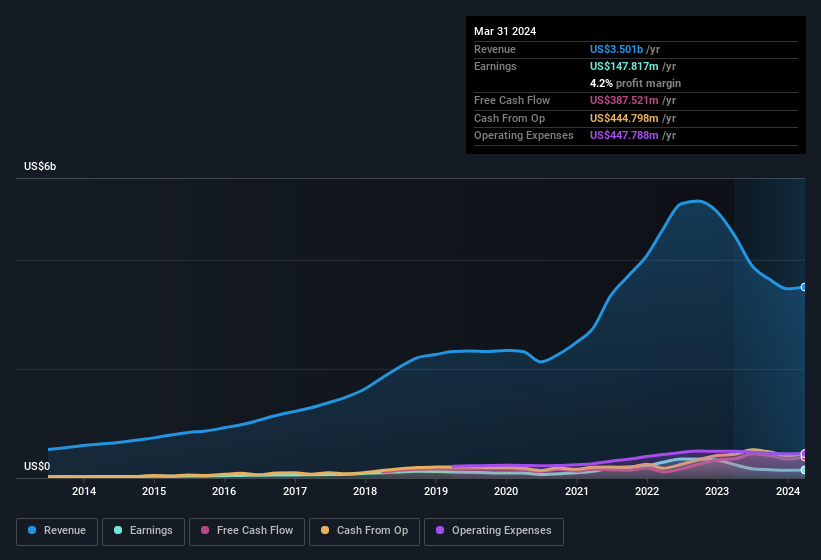Image resolution: width=821 pixels, height=560 pixels.
Task: Click the 2019 x-axis label
Action: click(436, 491)
